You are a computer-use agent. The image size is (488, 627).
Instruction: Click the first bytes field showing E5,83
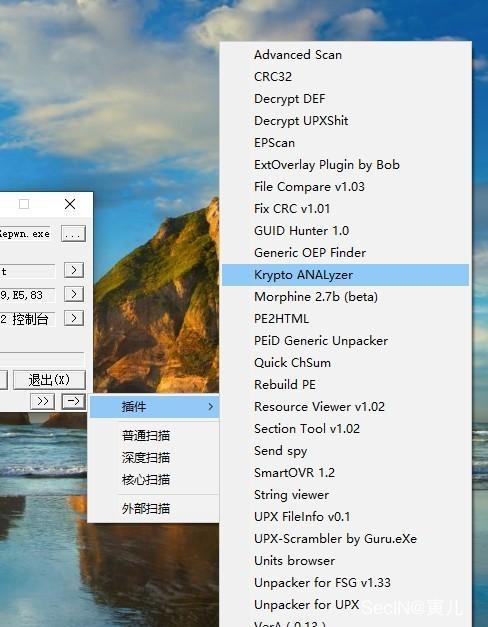tap(27, 295)
